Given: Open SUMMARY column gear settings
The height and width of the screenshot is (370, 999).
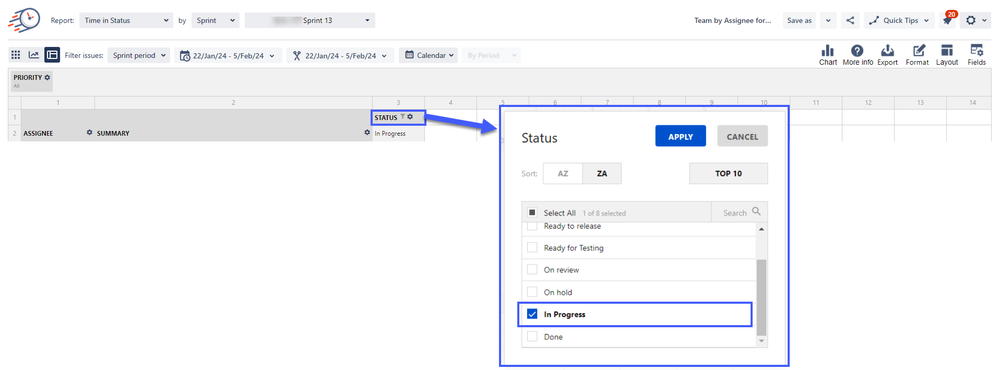Looking at the screenshot, I should click(x=367, y=133).
